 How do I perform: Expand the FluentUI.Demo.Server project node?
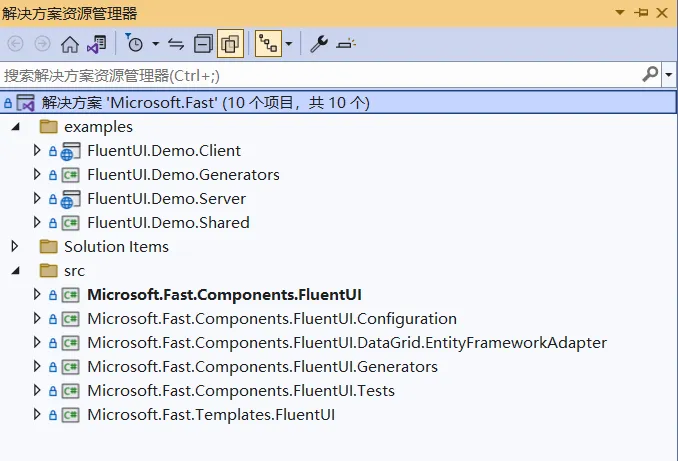37,198
